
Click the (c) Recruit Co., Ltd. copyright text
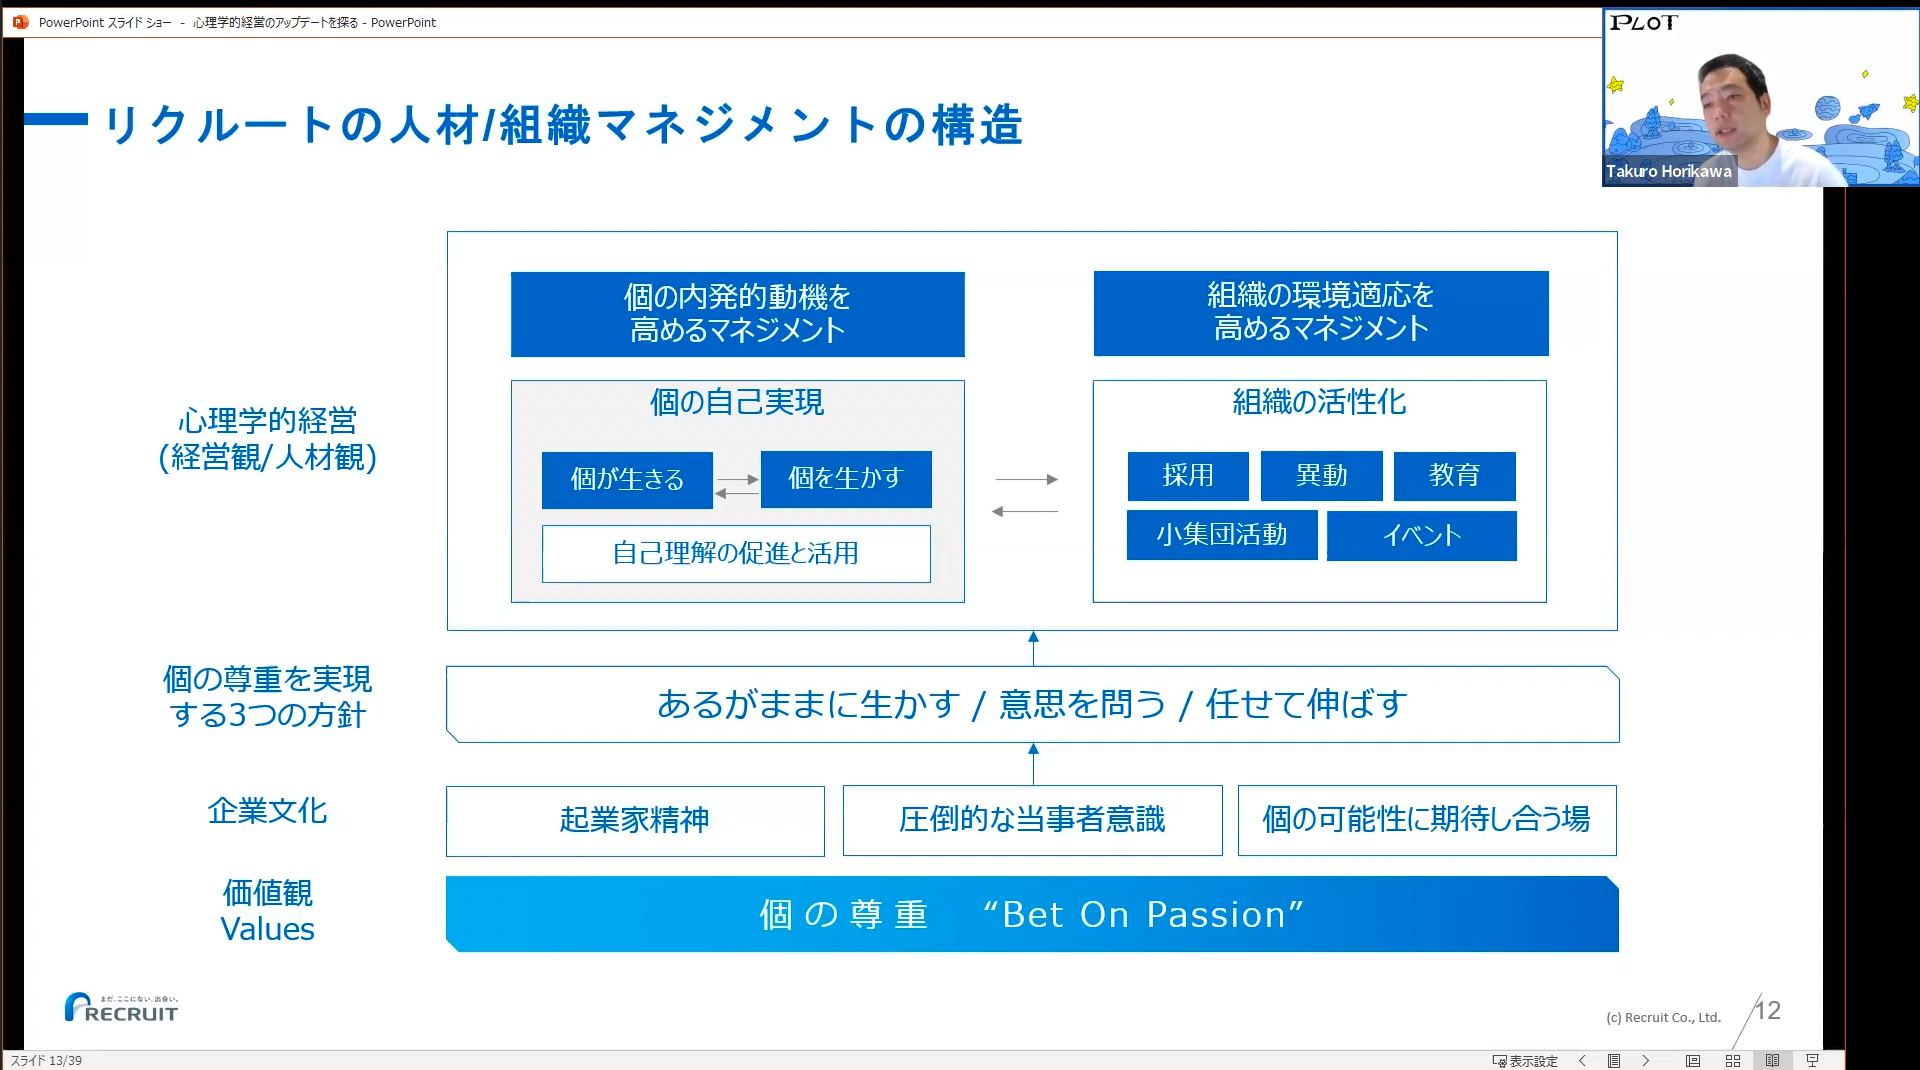(x=1663, y=1018)
